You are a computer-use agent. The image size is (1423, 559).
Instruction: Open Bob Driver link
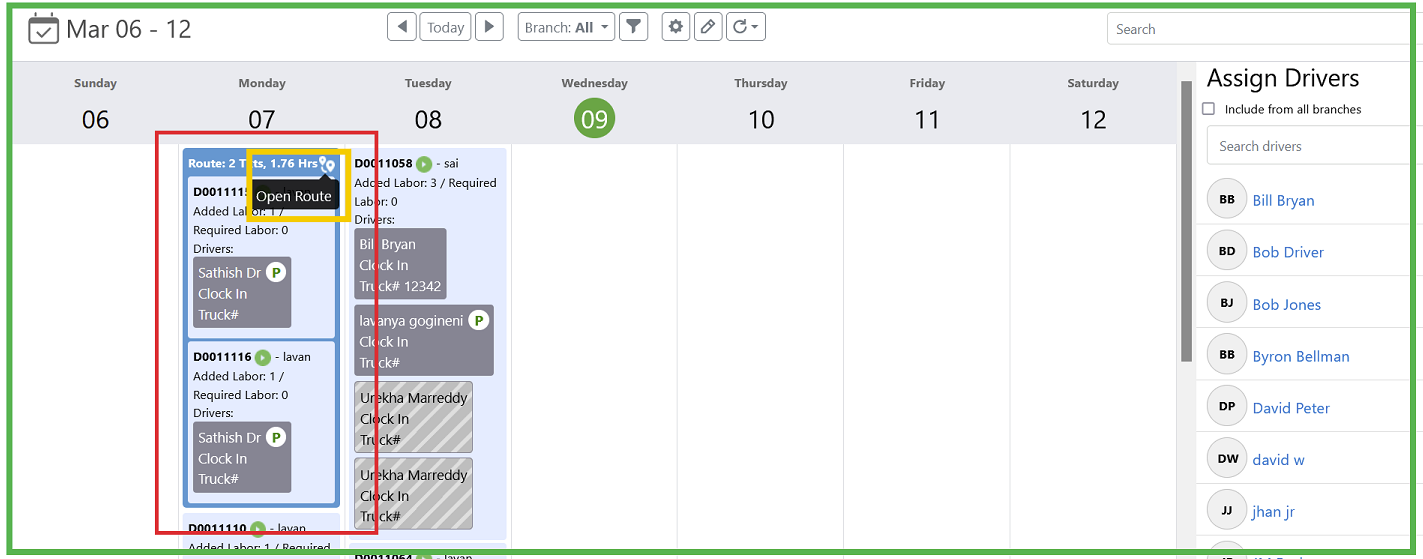click(1288, 252)
